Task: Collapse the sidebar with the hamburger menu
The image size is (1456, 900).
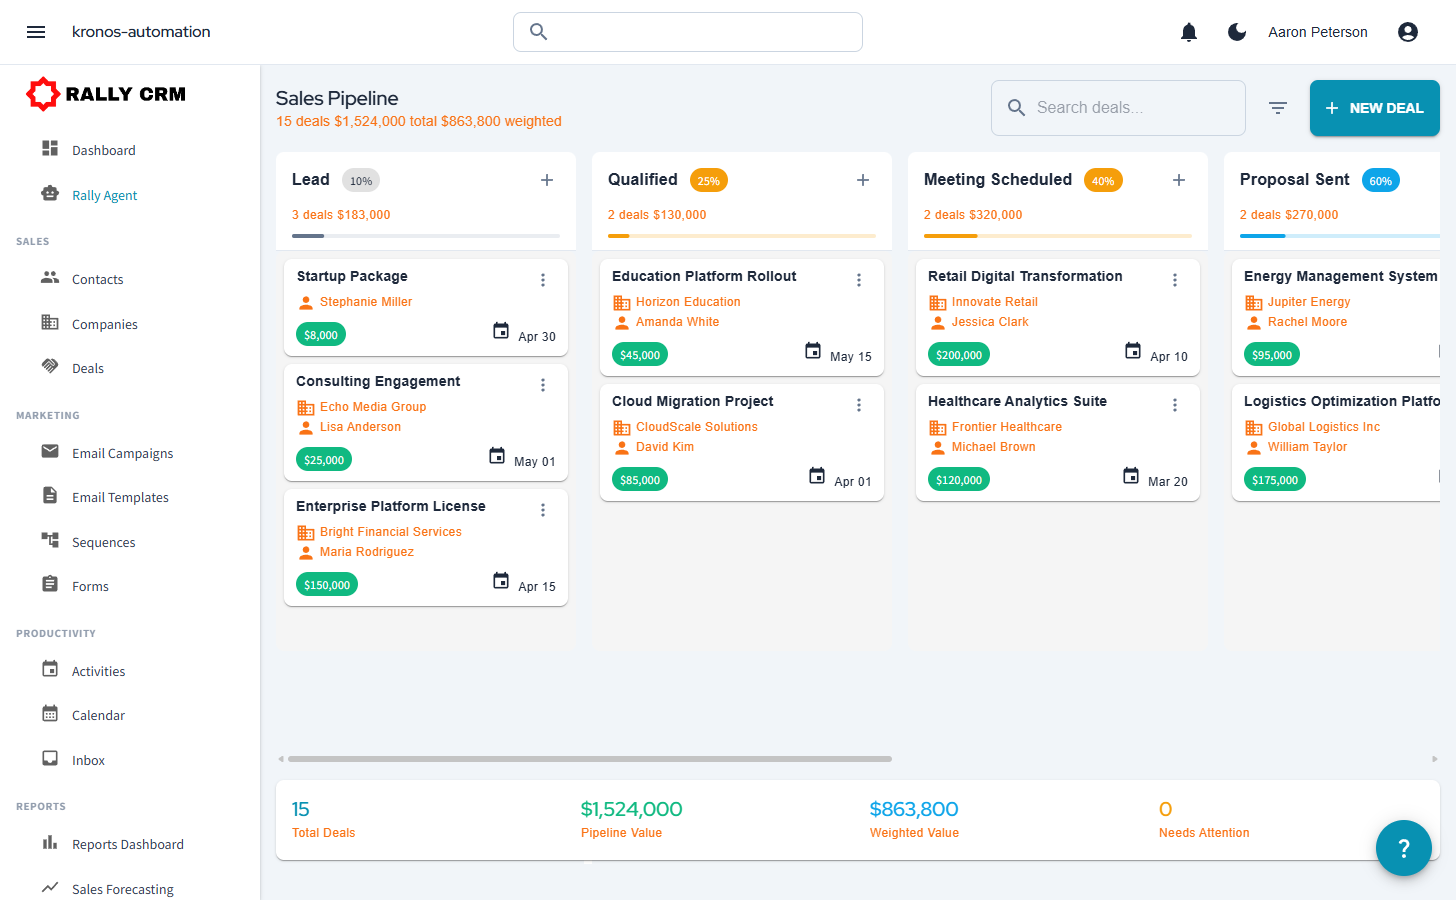Action: (x=36, y=31)
